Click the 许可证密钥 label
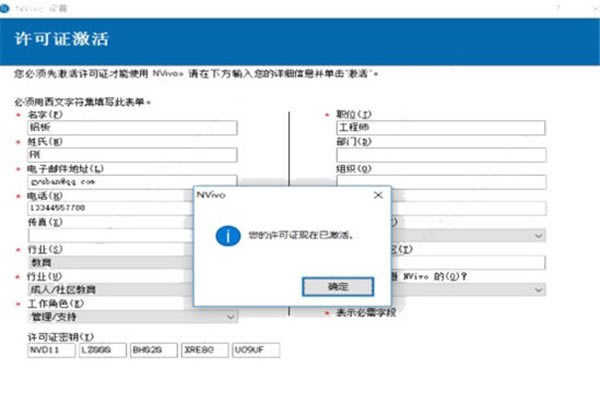 point(60,337)
